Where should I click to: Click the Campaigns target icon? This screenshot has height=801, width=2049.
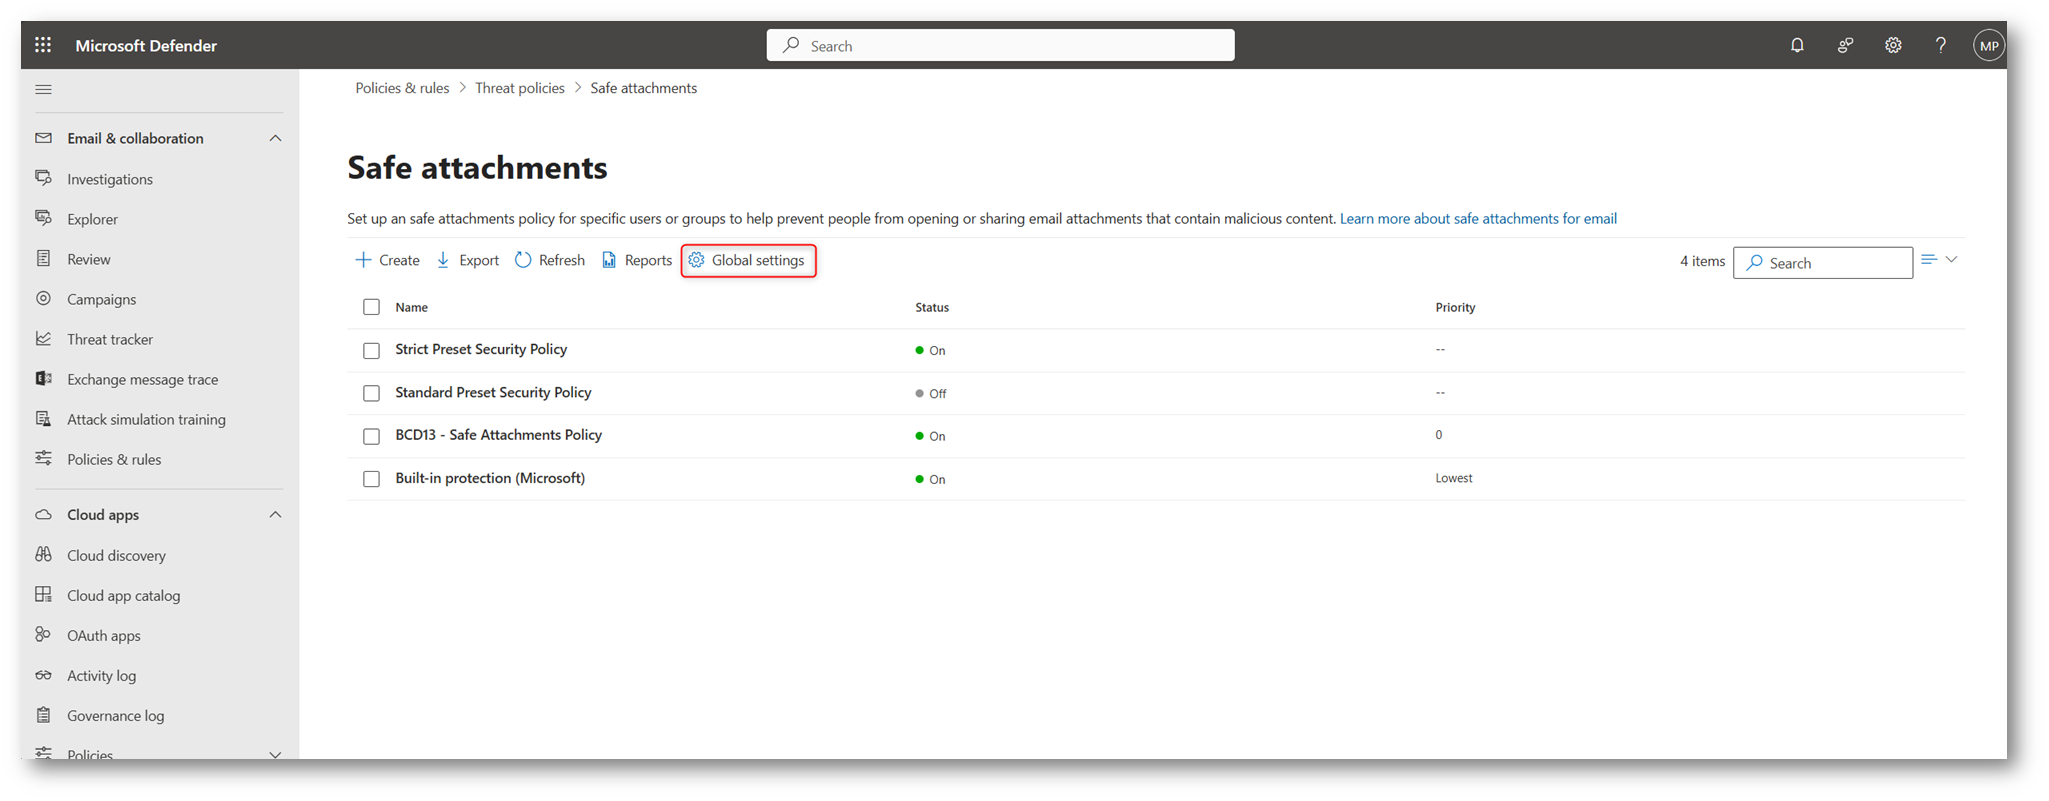tap(43, 298)
